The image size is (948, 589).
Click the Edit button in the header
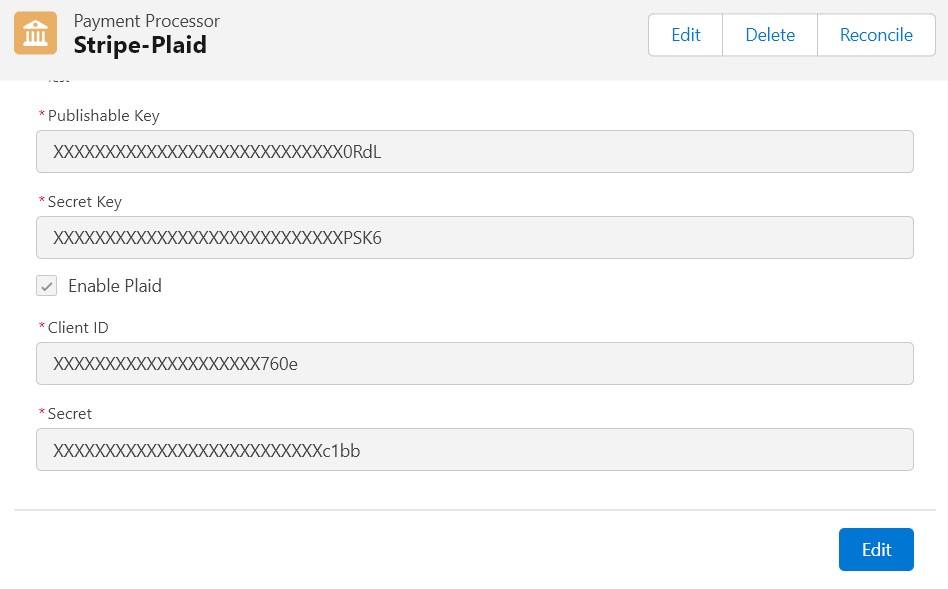pyautogui.click(x=685, y=35)
